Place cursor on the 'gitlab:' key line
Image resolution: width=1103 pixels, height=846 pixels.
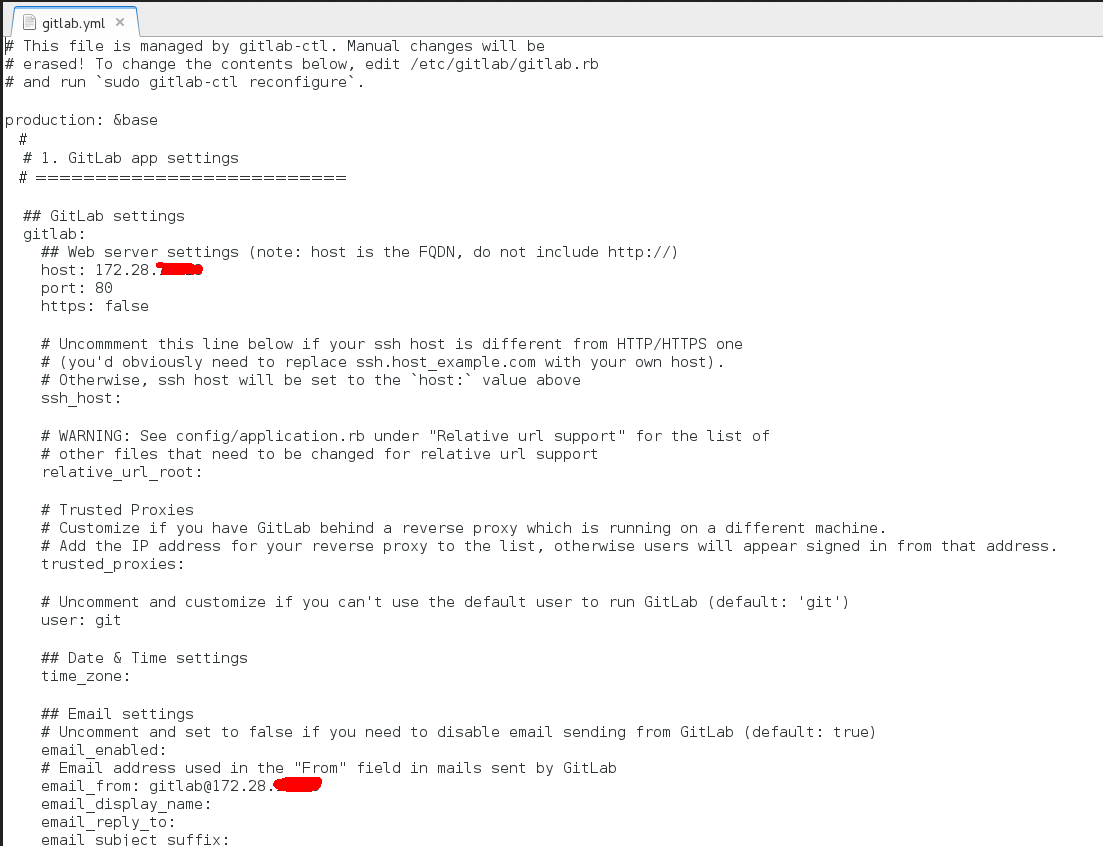click(54, 234)
